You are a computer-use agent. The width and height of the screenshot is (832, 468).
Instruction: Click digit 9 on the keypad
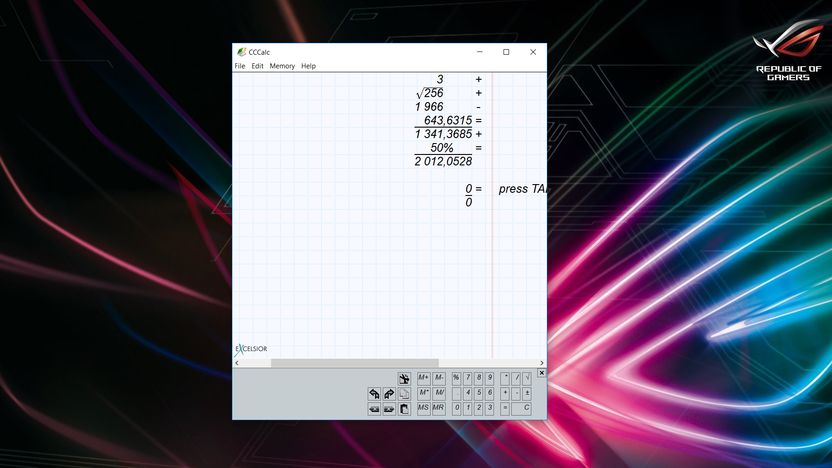(x=489, y=379)
